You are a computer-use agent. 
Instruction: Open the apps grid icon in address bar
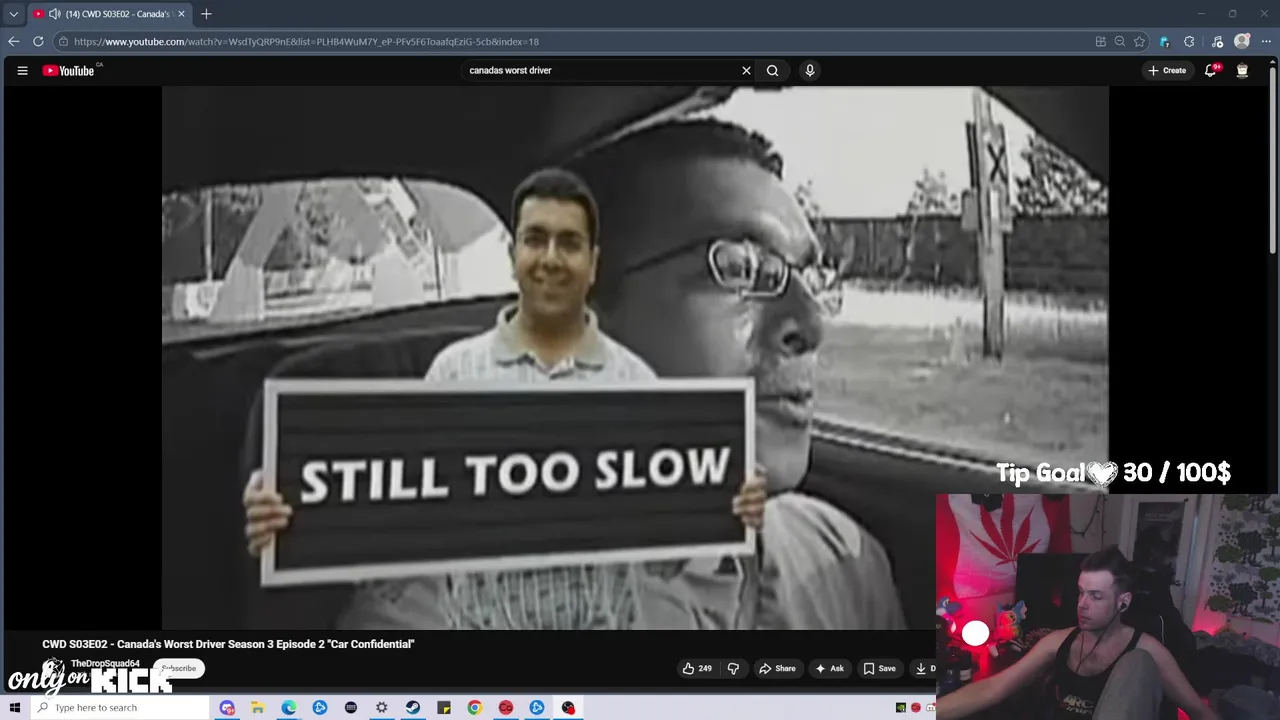[1101, 41]
